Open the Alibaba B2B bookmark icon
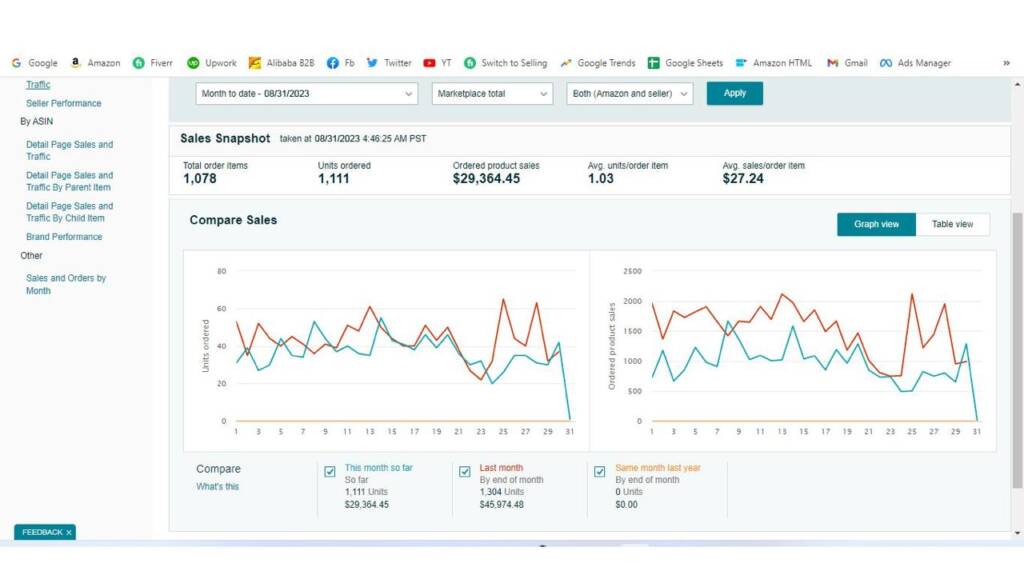 (x=255, y=63)
